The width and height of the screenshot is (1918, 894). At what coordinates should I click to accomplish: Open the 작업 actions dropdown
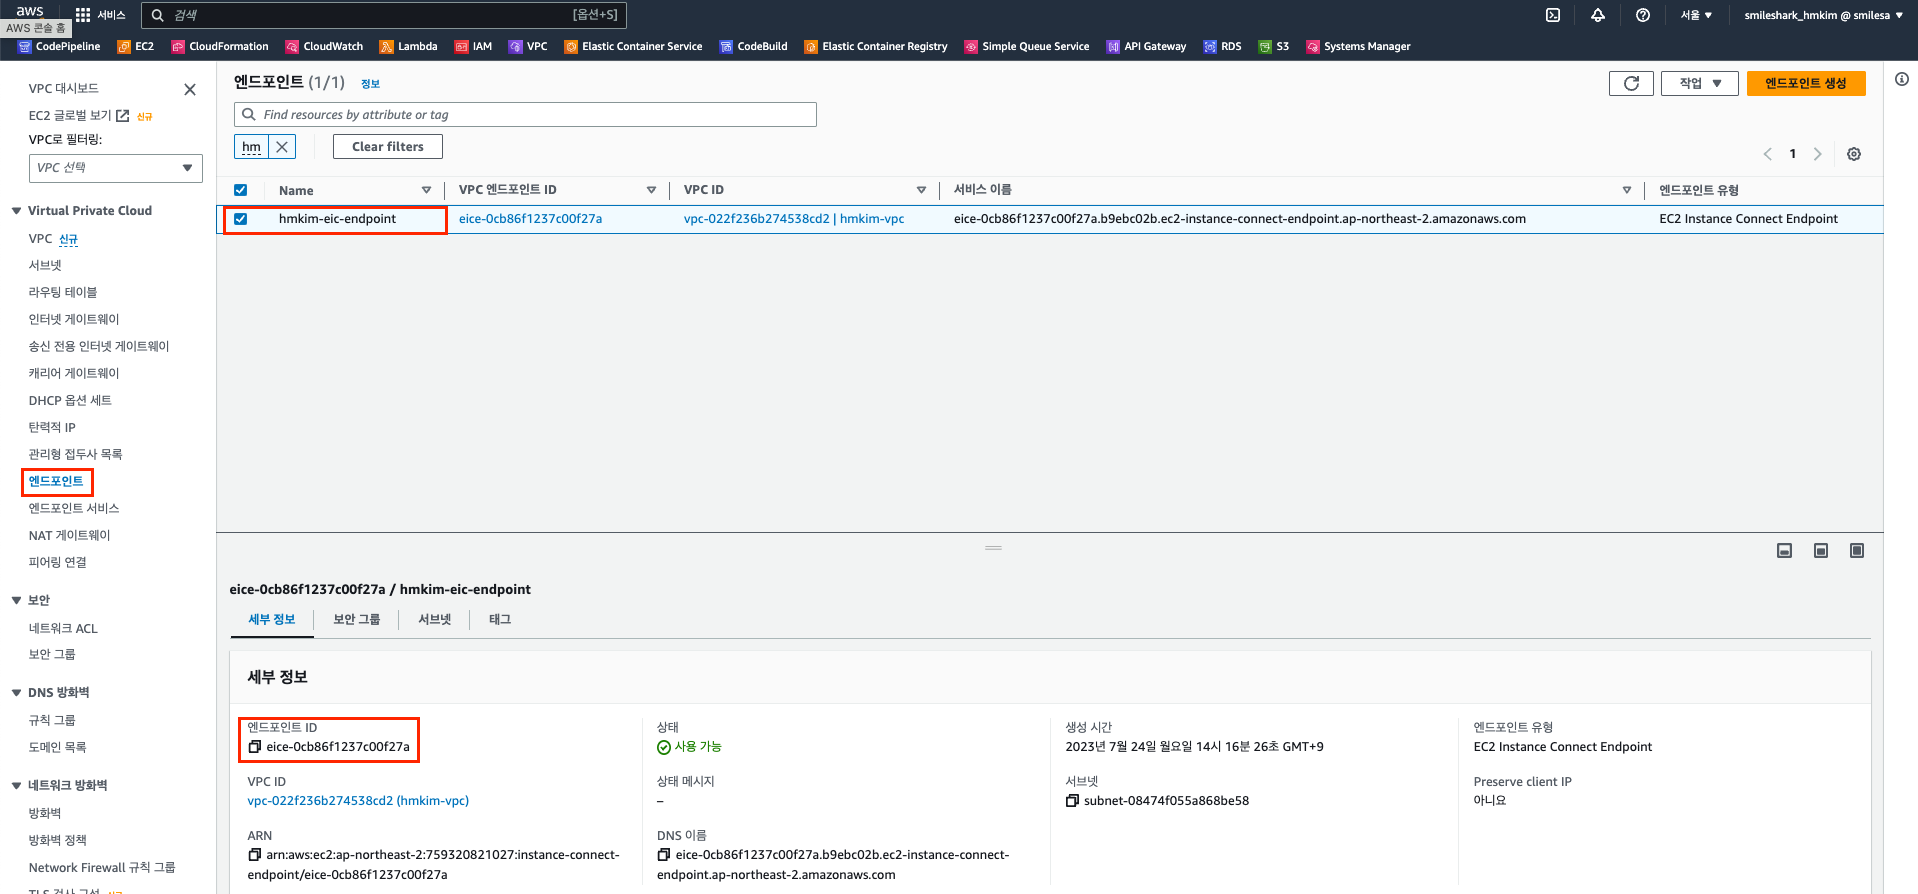1700,83
